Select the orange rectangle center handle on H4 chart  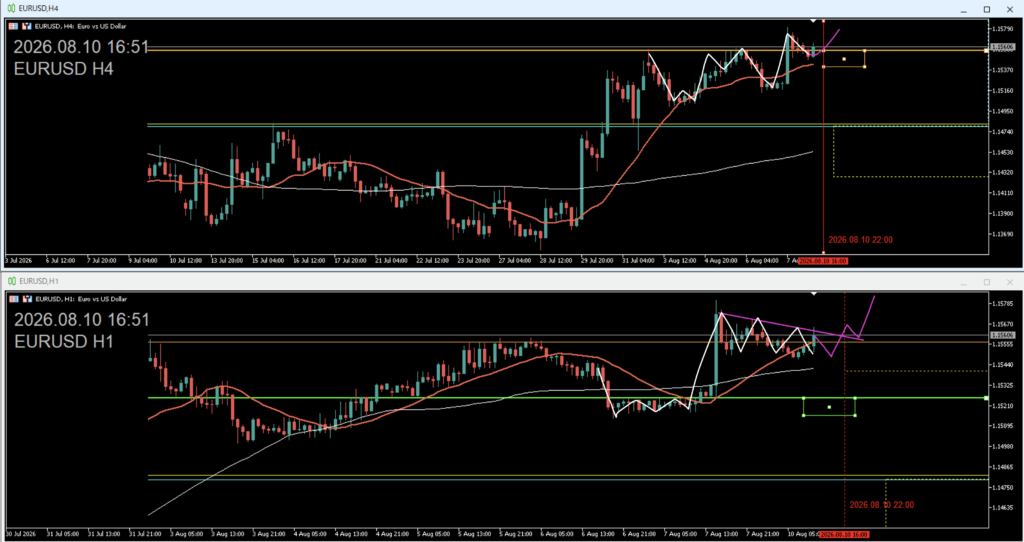point(844,59)
